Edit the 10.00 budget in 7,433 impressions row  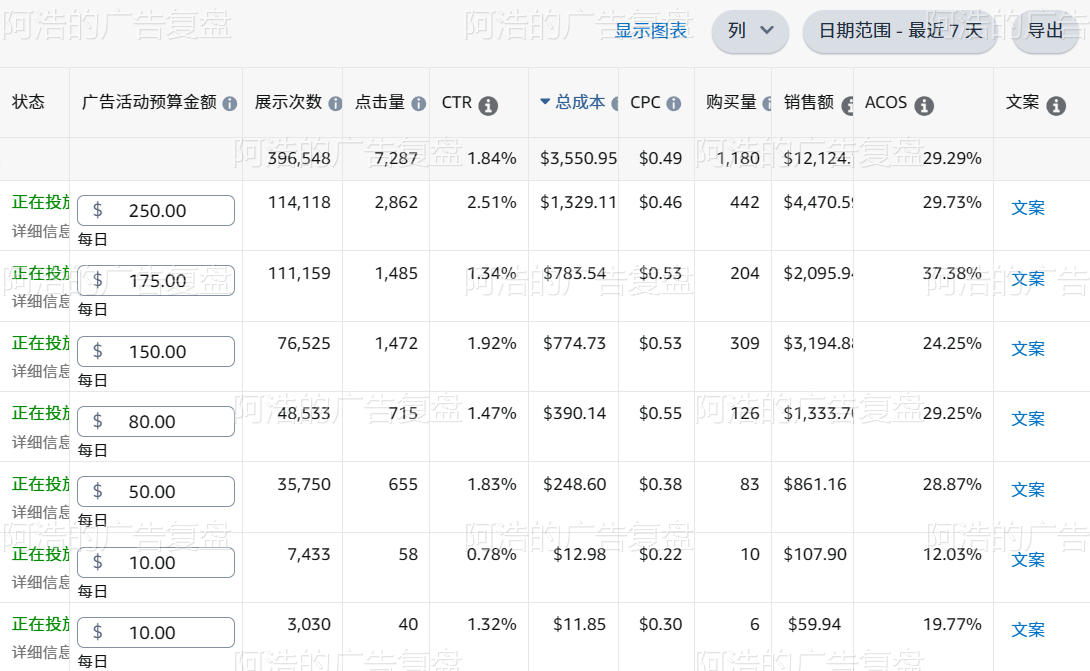coord(156,563)
